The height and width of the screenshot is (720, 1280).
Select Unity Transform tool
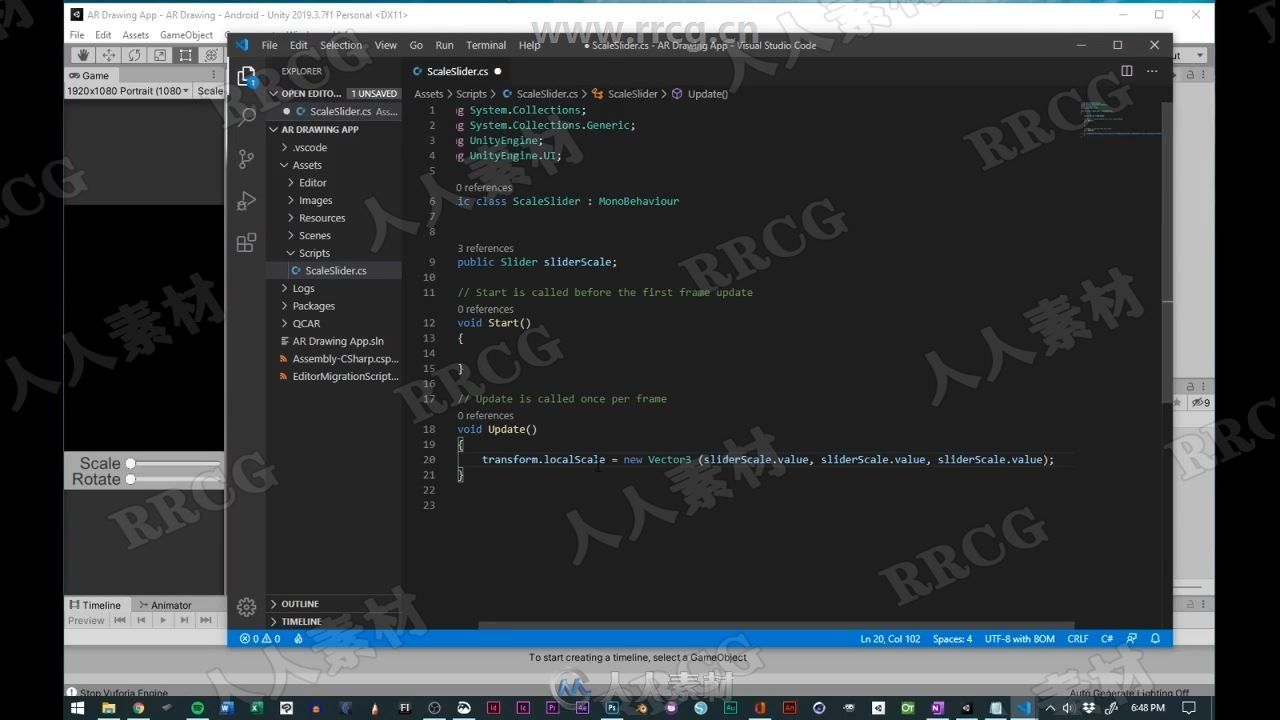(x=211, y=55)
